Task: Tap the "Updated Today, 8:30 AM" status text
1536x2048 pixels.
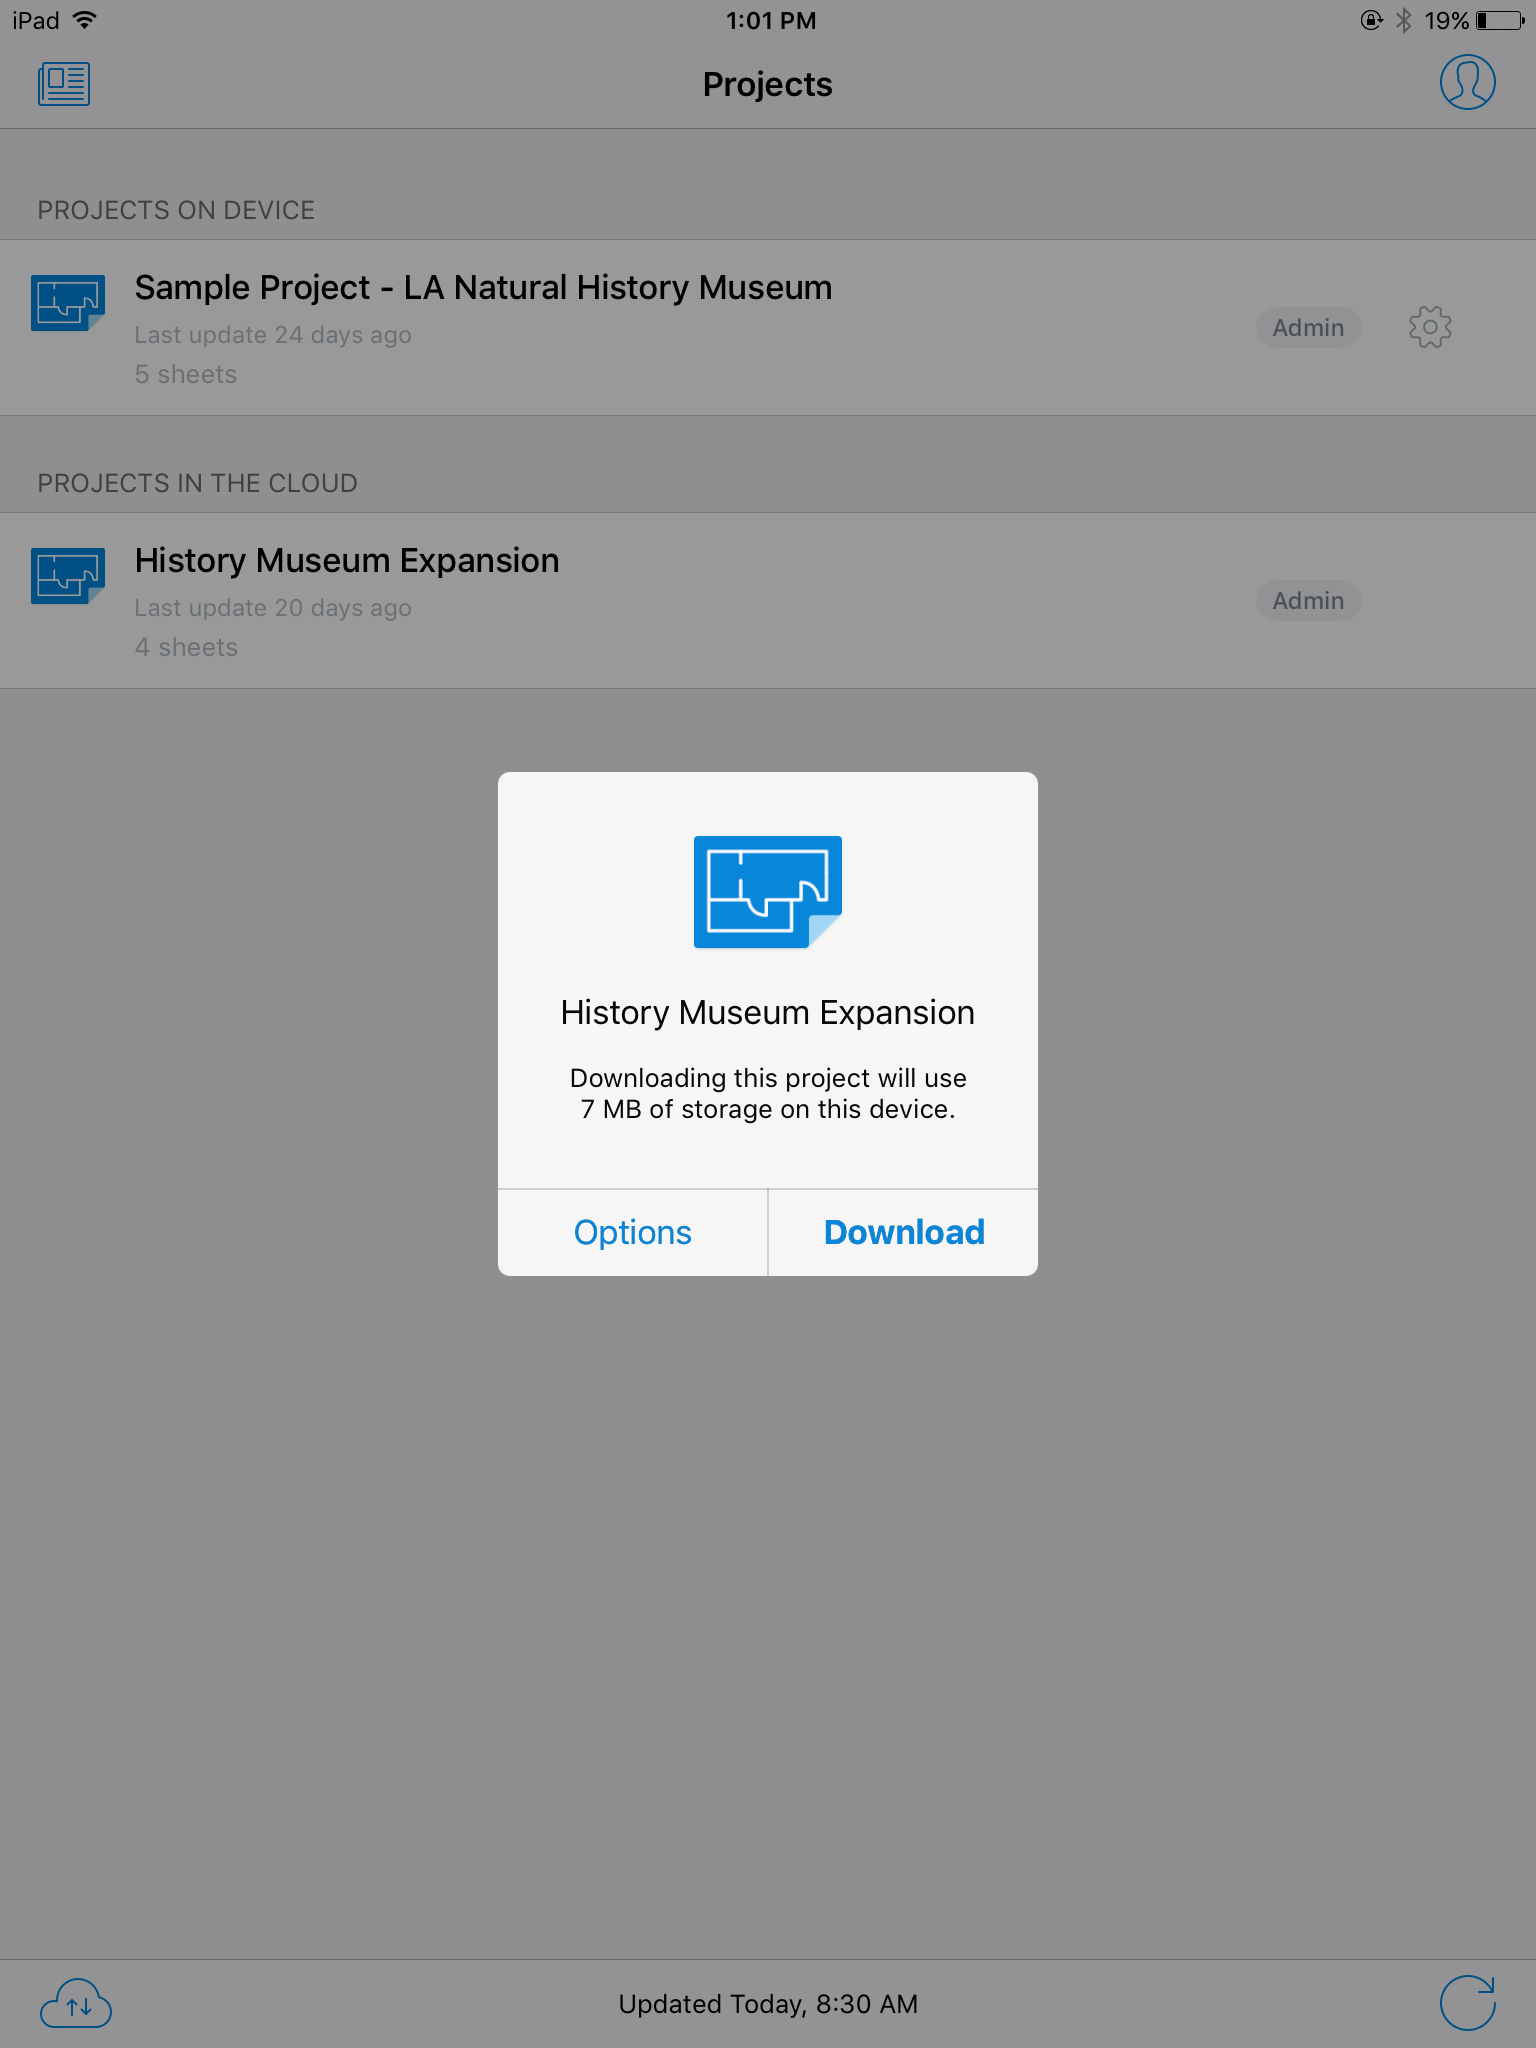Action: [x=768, y=2004]
